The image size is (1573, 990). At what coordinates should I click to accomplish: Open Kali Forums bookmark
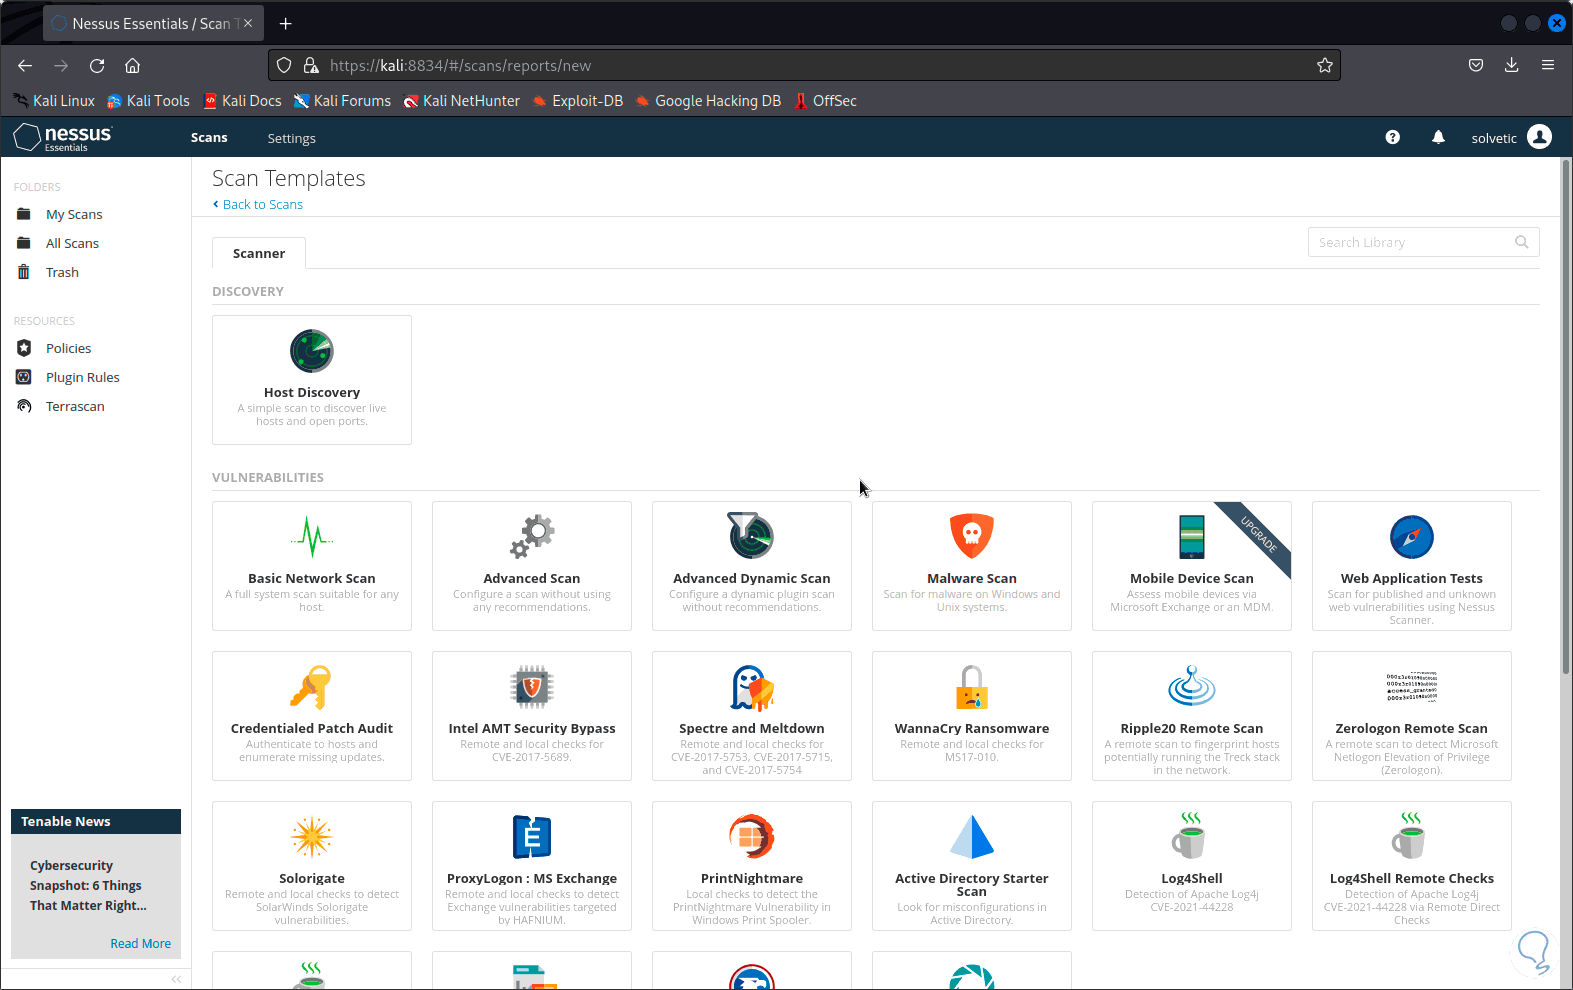tap(342, 101)
